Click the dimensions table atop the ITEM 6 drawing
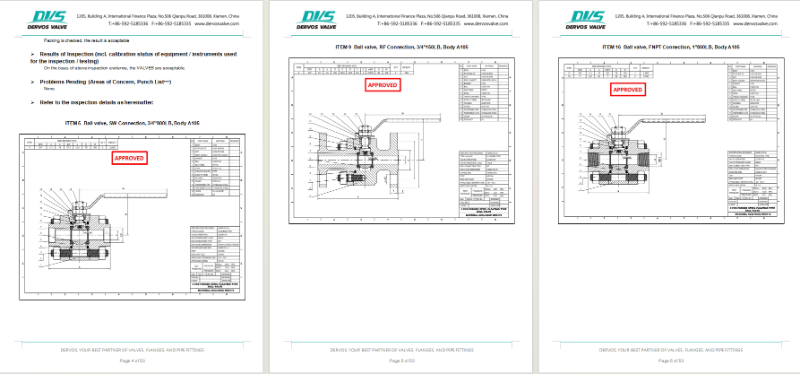Viewport: 800px width, 374px height. 71,144
